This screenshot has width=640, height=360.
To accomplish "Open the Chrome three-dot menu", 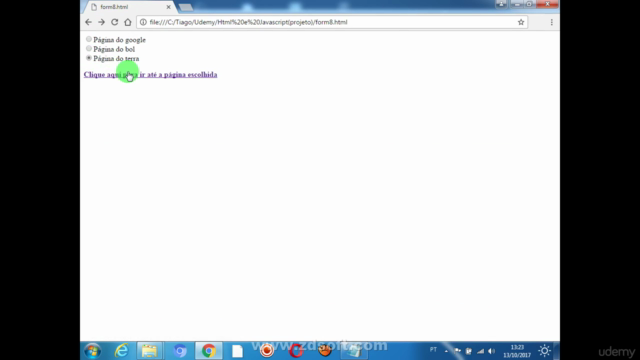I will [551, 22].
